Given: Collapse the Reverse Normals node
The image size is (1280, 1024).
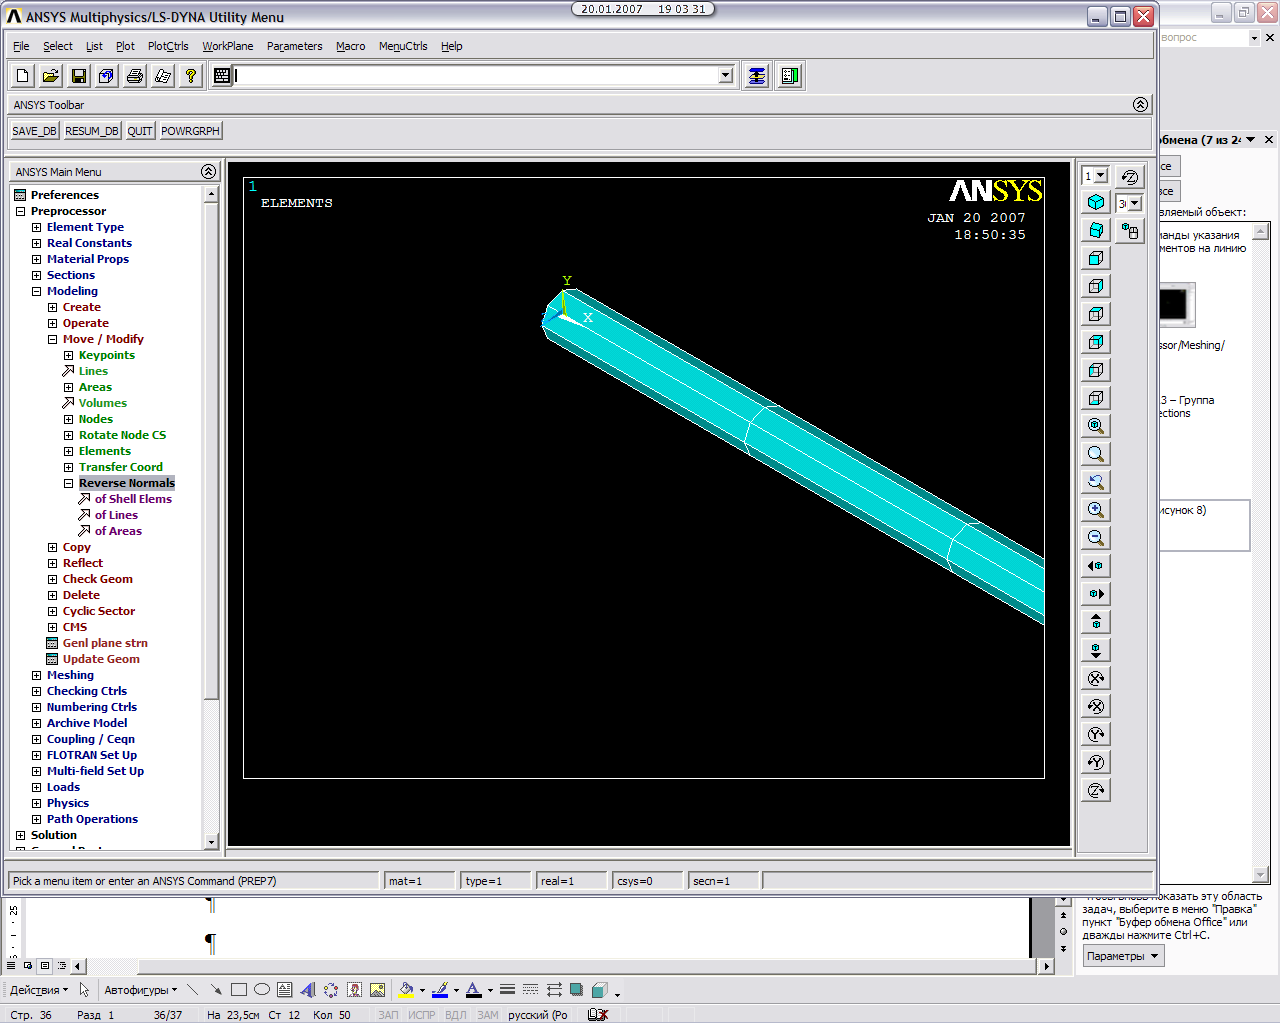Looking at the screenshot, I should click(69, 483).
